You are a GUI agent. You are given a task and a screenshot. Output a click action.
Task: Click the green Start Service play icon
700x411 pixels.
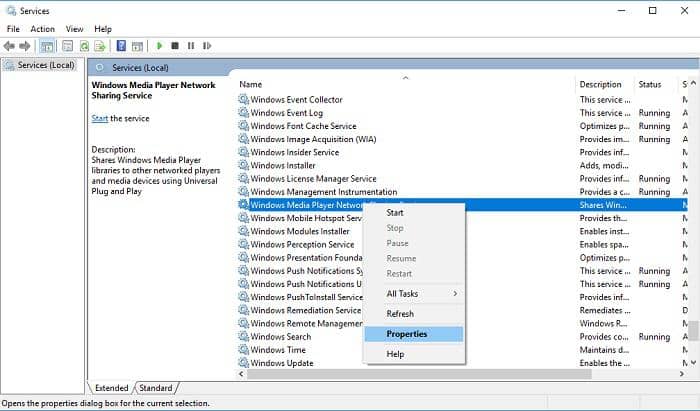pos(159,46)
